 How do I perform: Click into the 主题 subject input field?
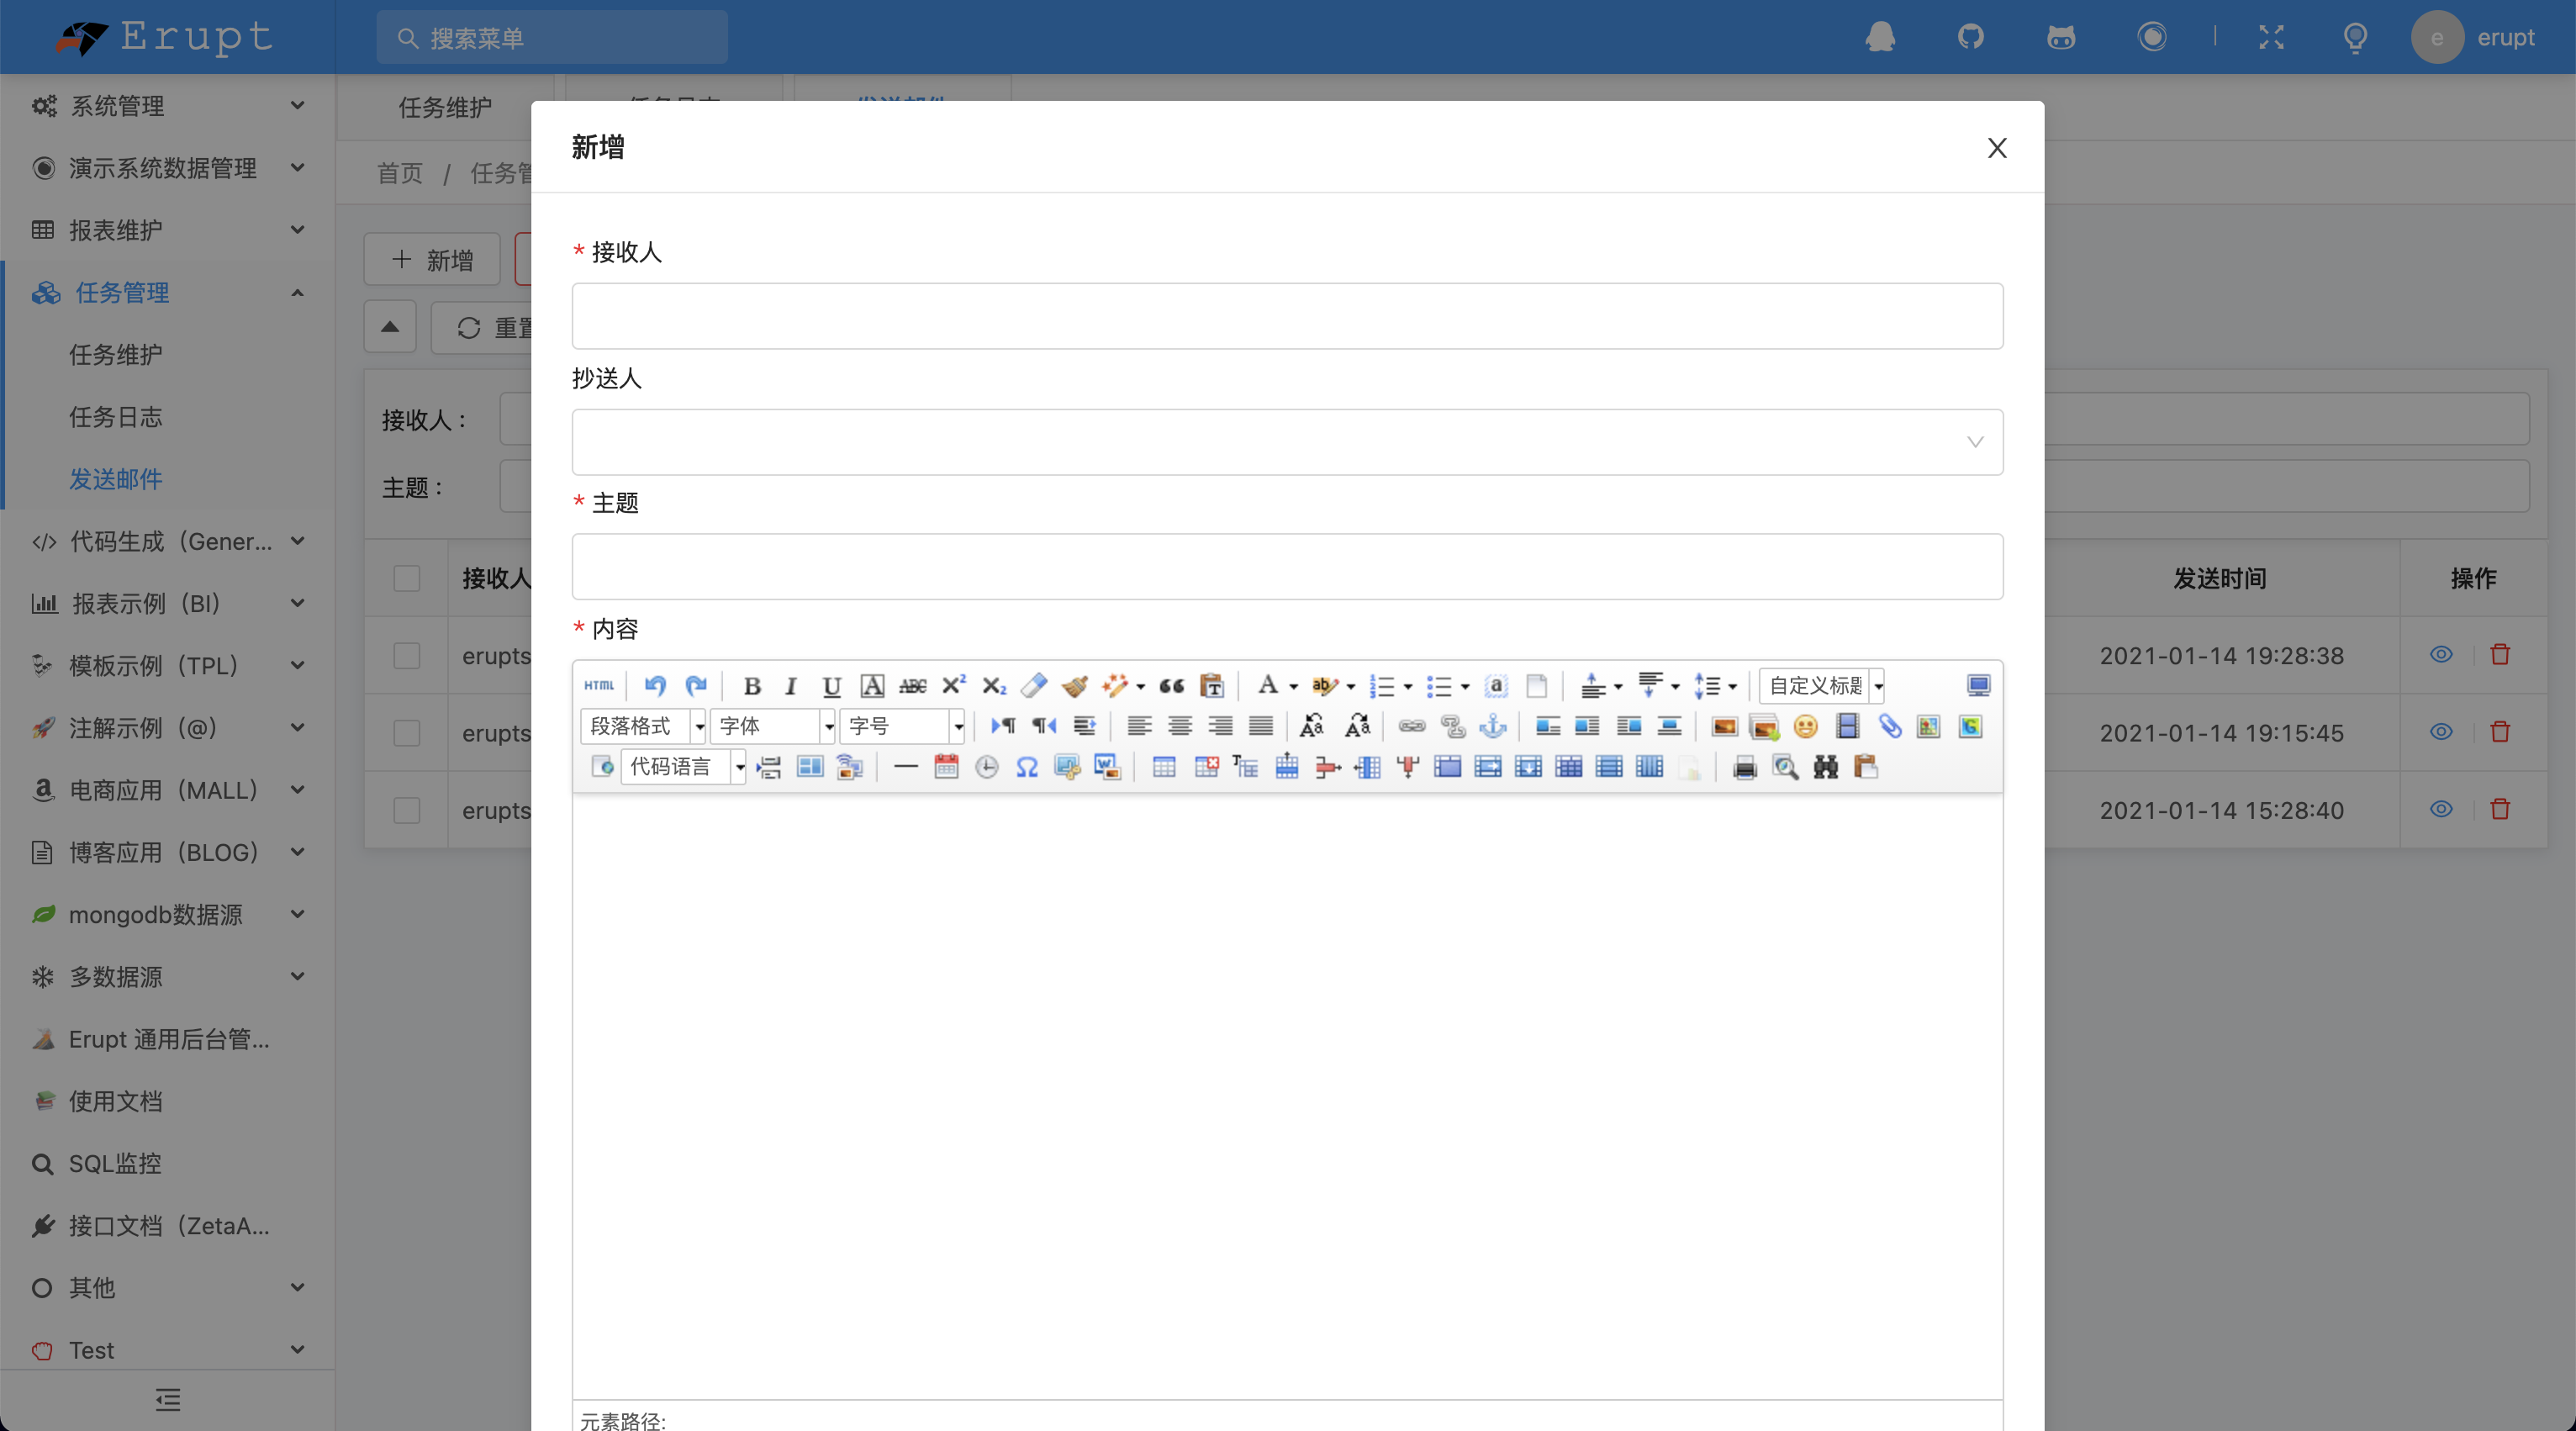[x=1287, y=567]
